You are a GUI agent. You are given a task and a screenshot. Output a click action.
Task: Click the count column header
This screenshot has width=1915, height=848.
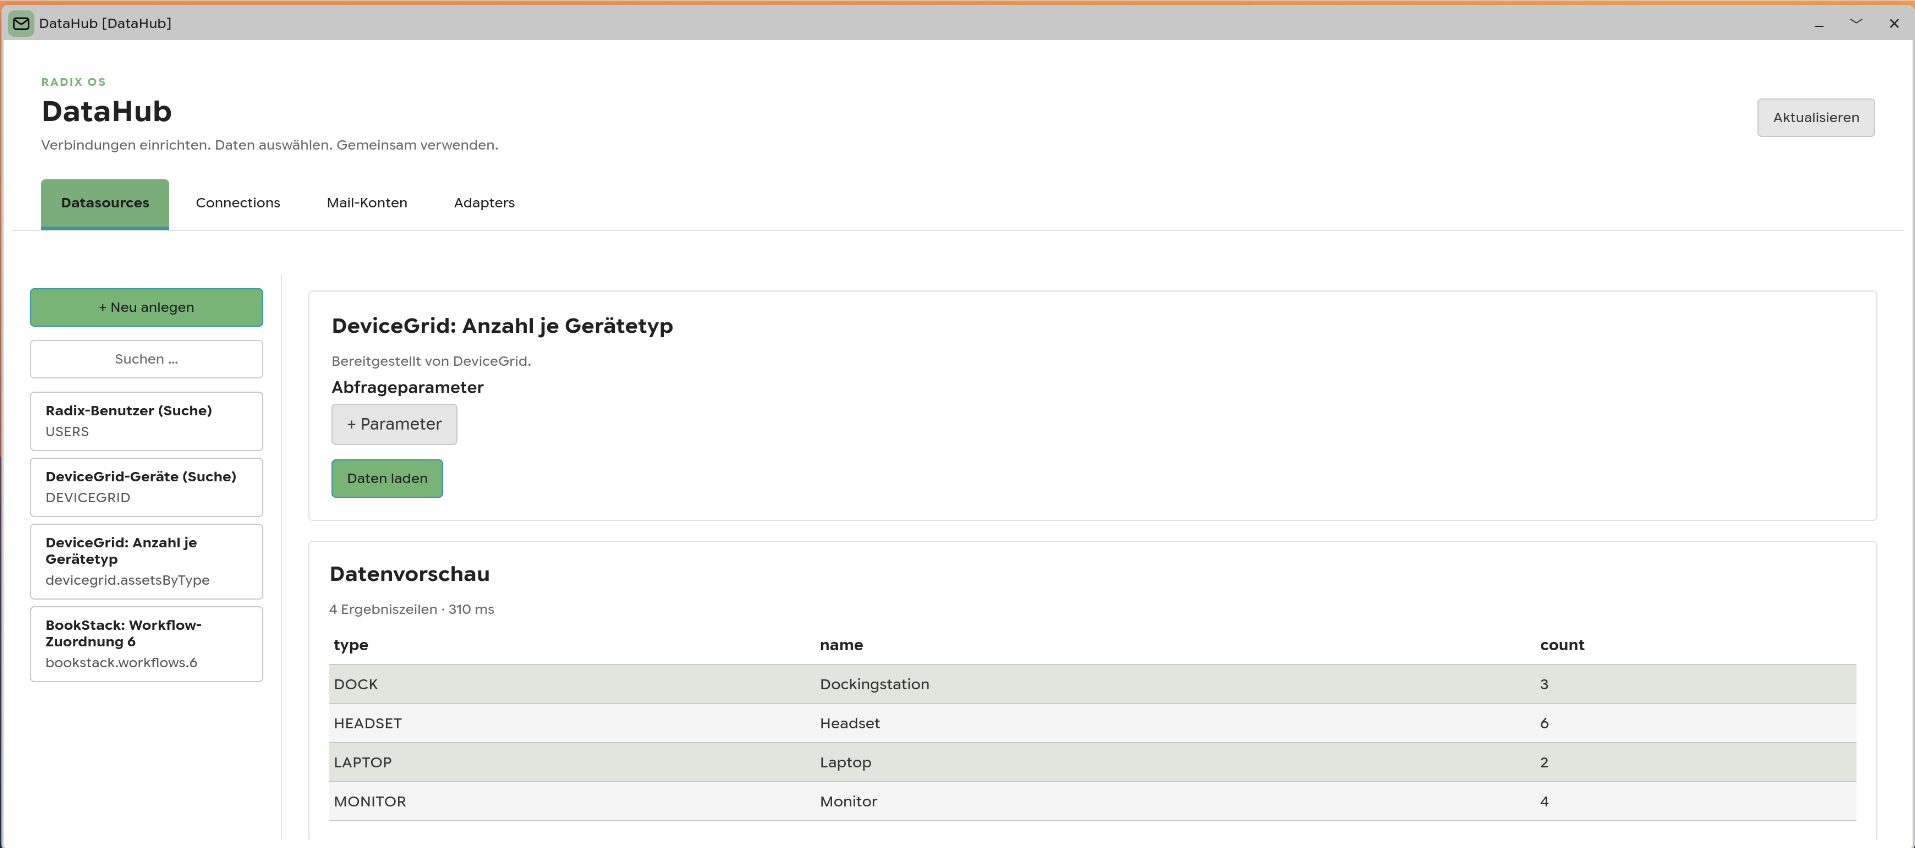pyautogui.click(x=1562, y=645)
